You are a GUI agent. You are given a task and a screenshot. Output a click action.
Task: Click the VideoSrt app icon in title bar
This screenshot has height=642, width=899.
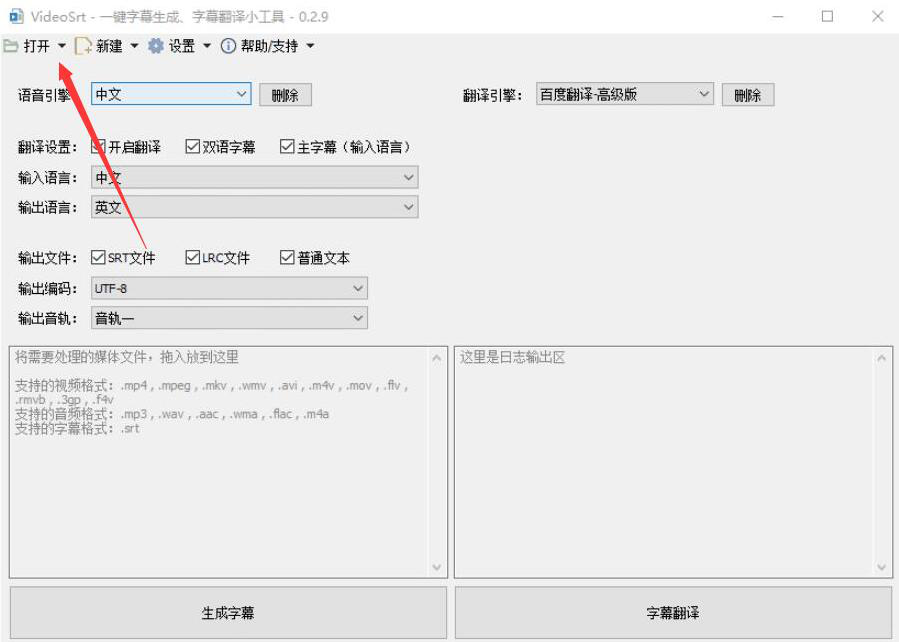(17, 16)
